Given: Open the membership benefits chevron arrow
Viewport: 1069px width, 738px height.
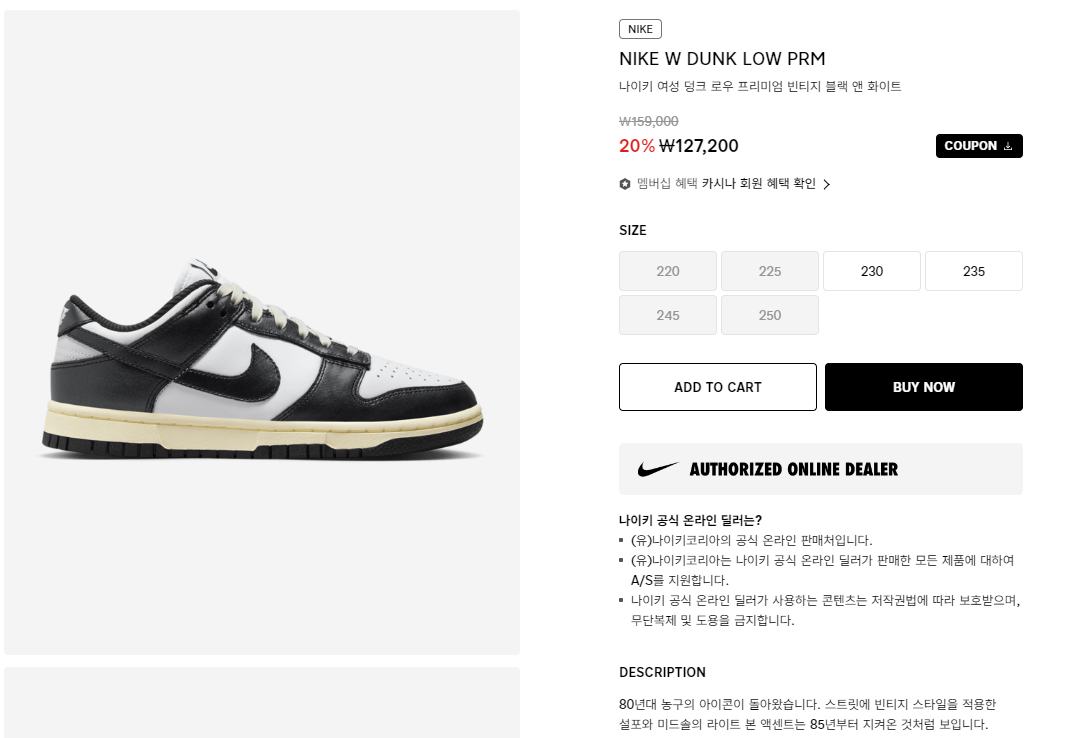Looking at the screenshot, I should 826,184.
